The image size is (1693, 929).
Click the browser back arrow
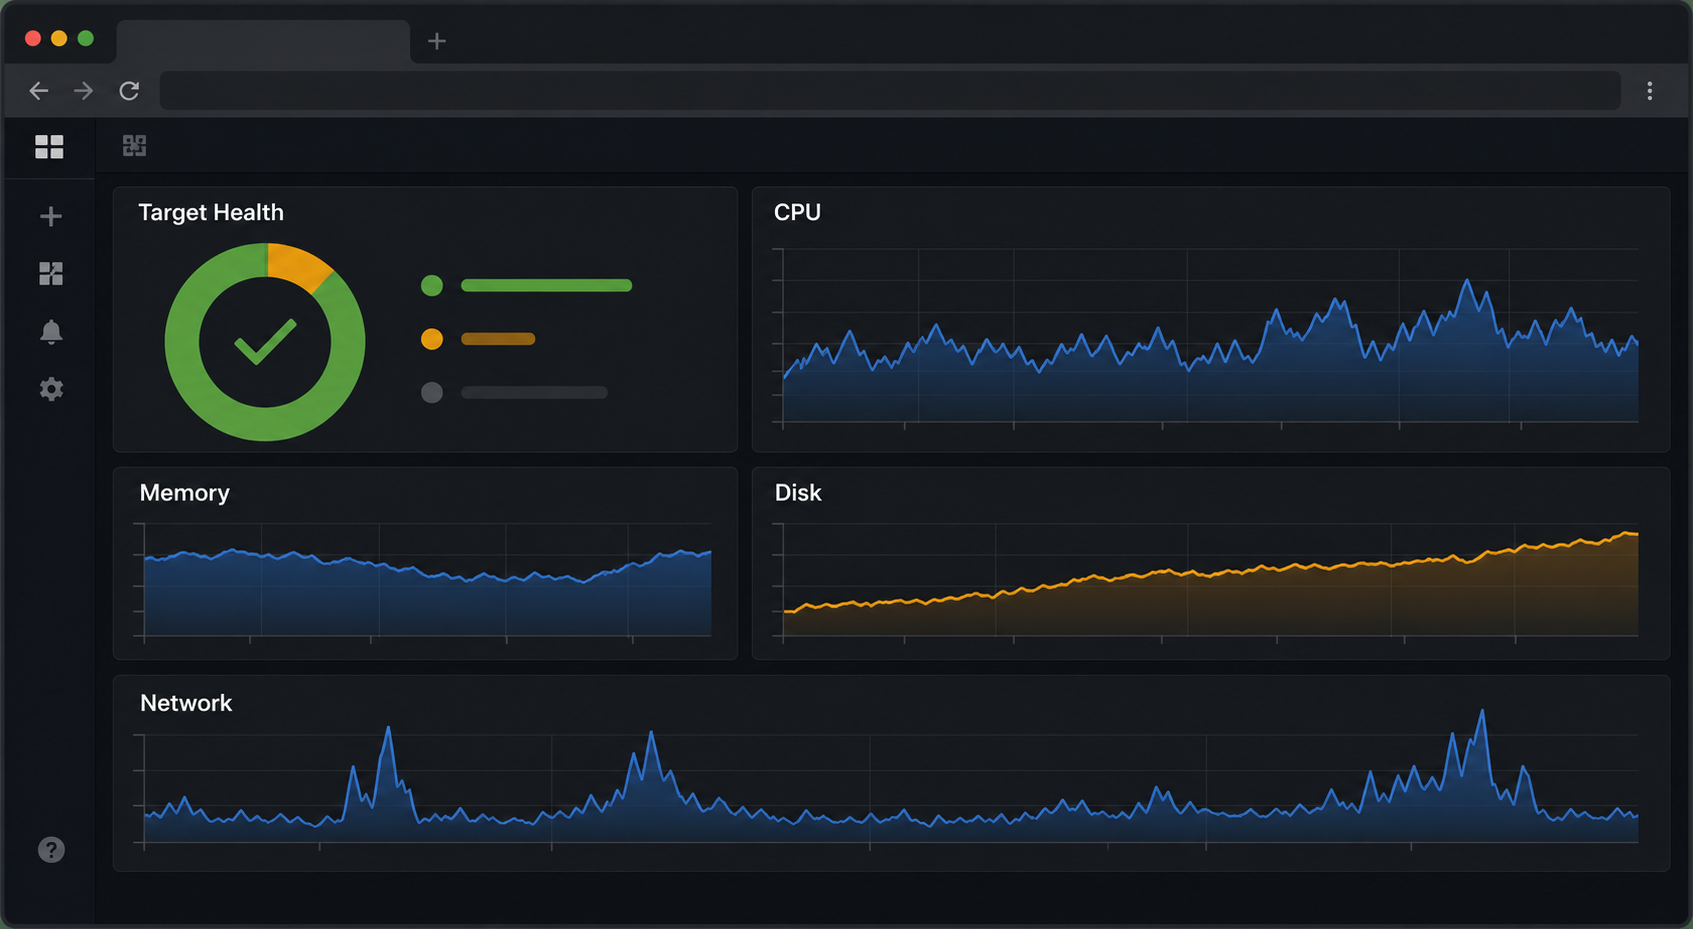tap(39, 91)
